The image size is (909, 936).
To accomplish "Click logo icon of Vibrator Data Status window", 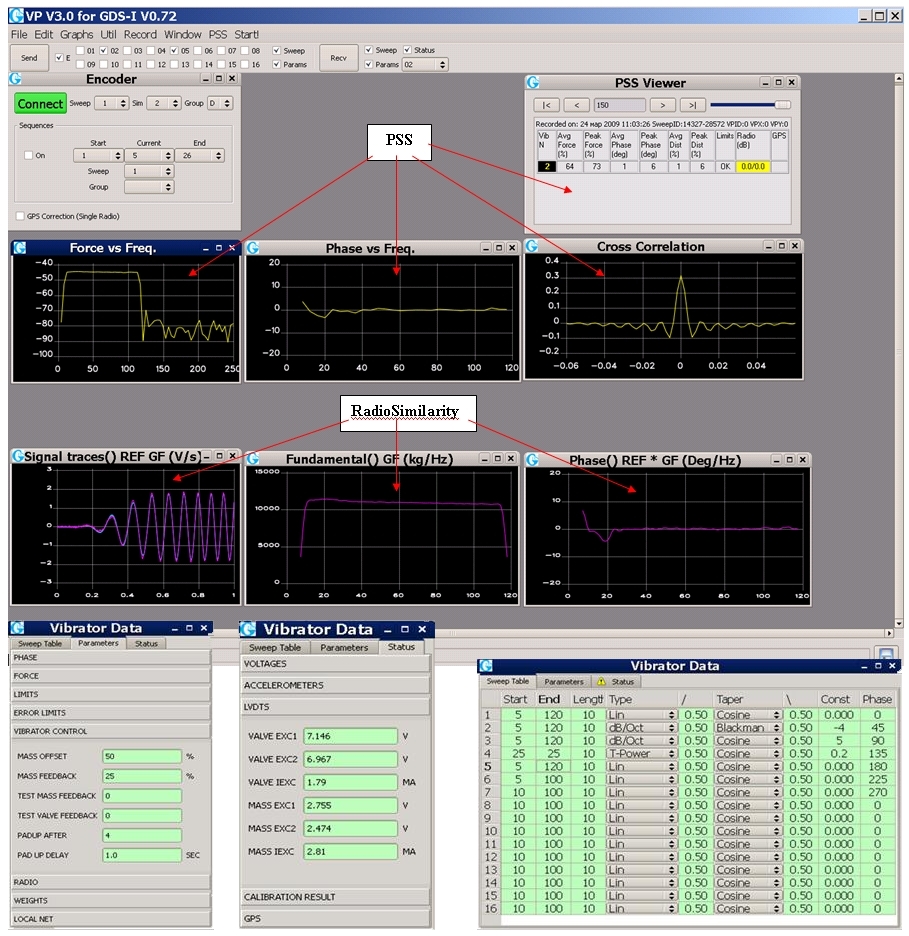I will 248,629.
